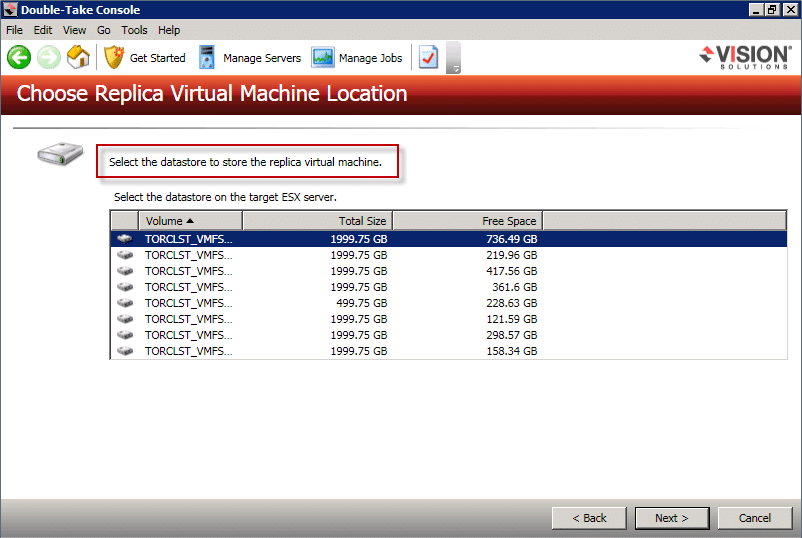802x538 pixels.
Task: Click the 219.96 GB free space cell
Action: (x=511, y=255)
